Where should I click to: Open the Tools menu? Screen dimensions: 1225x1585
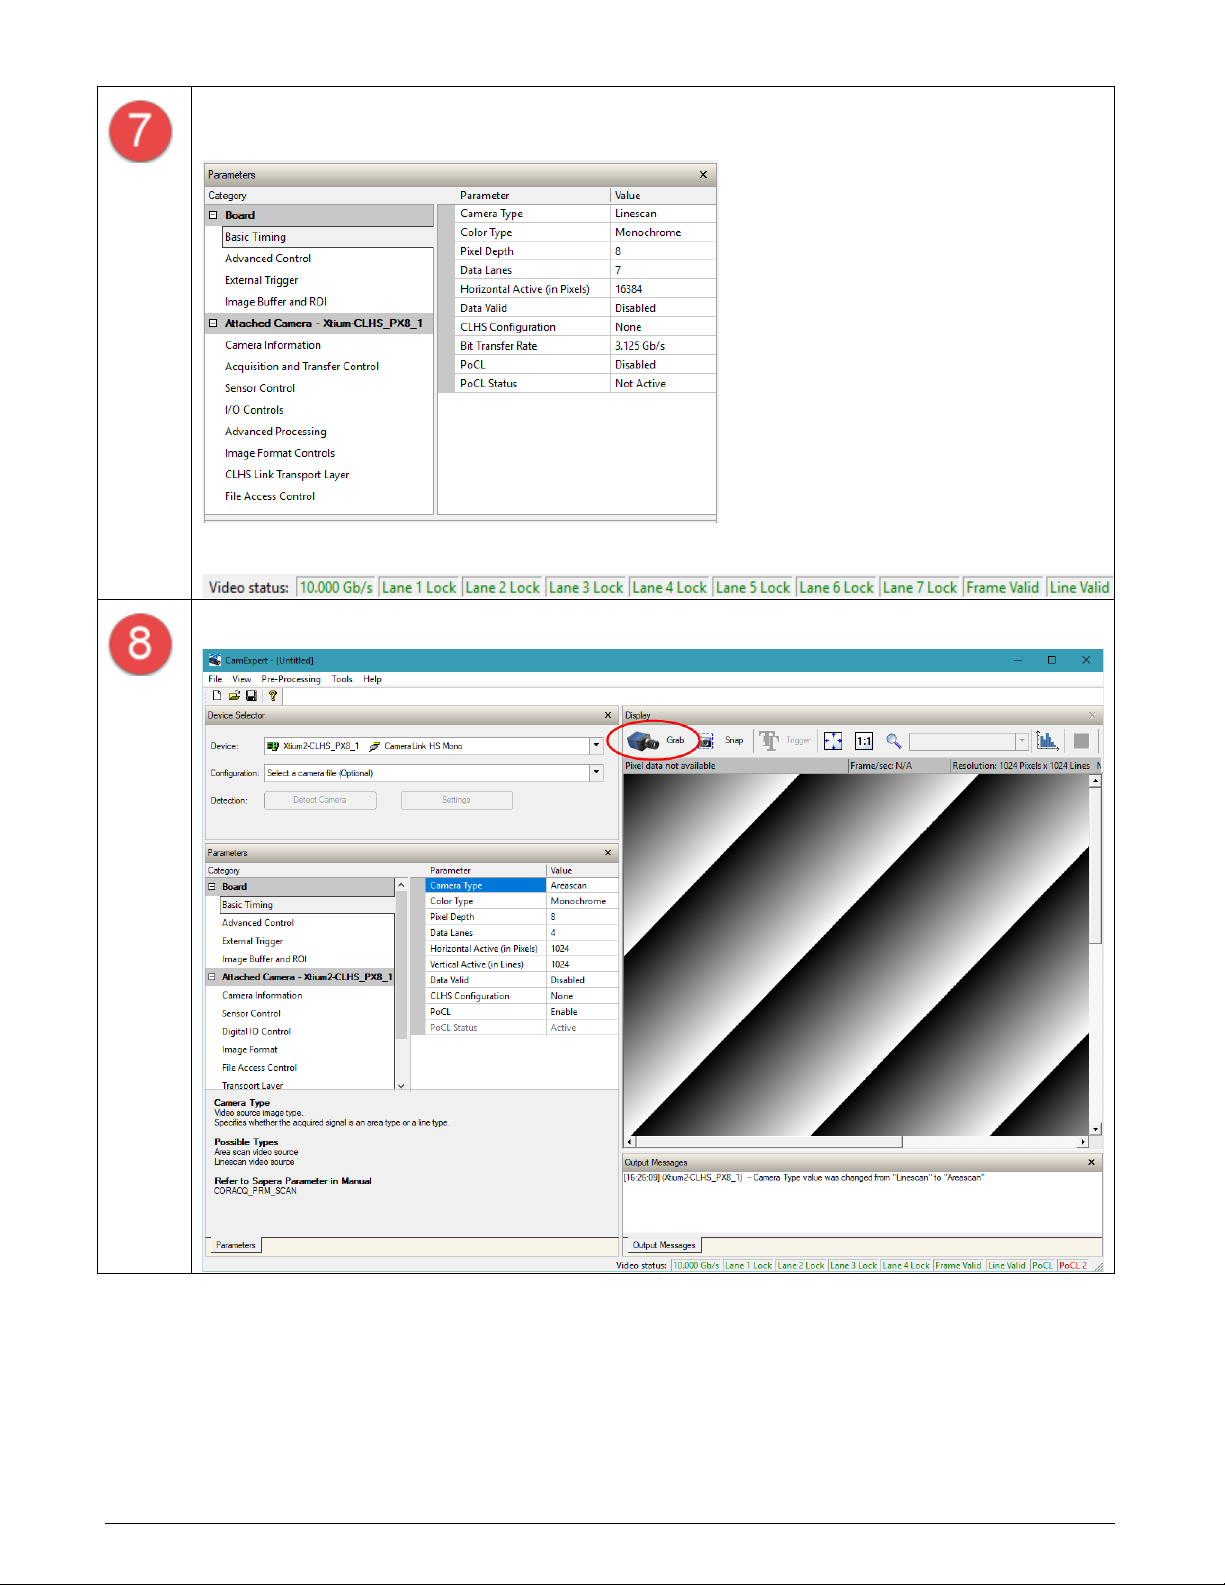pos(342,679)
